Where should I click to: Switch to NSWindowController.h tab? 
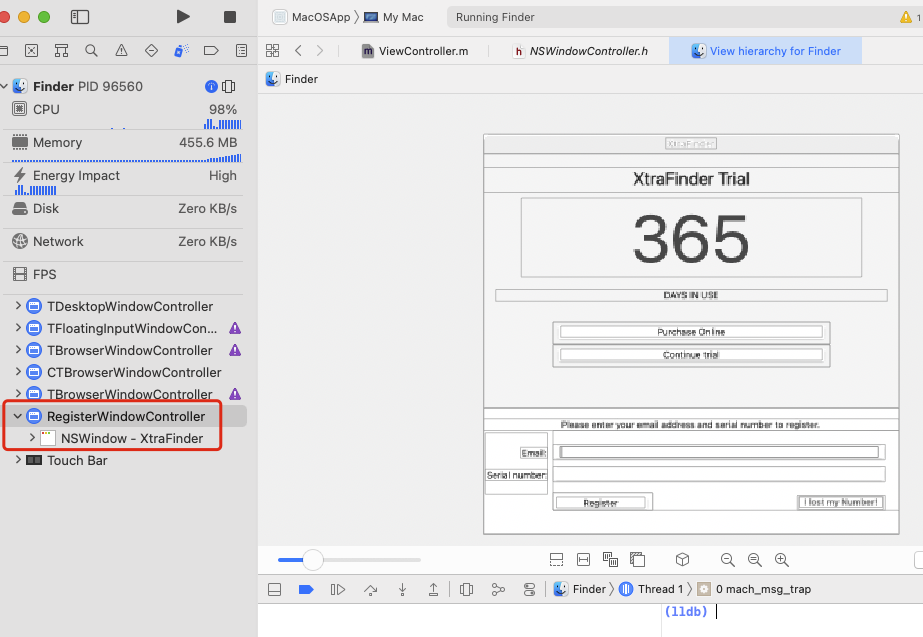580,51
